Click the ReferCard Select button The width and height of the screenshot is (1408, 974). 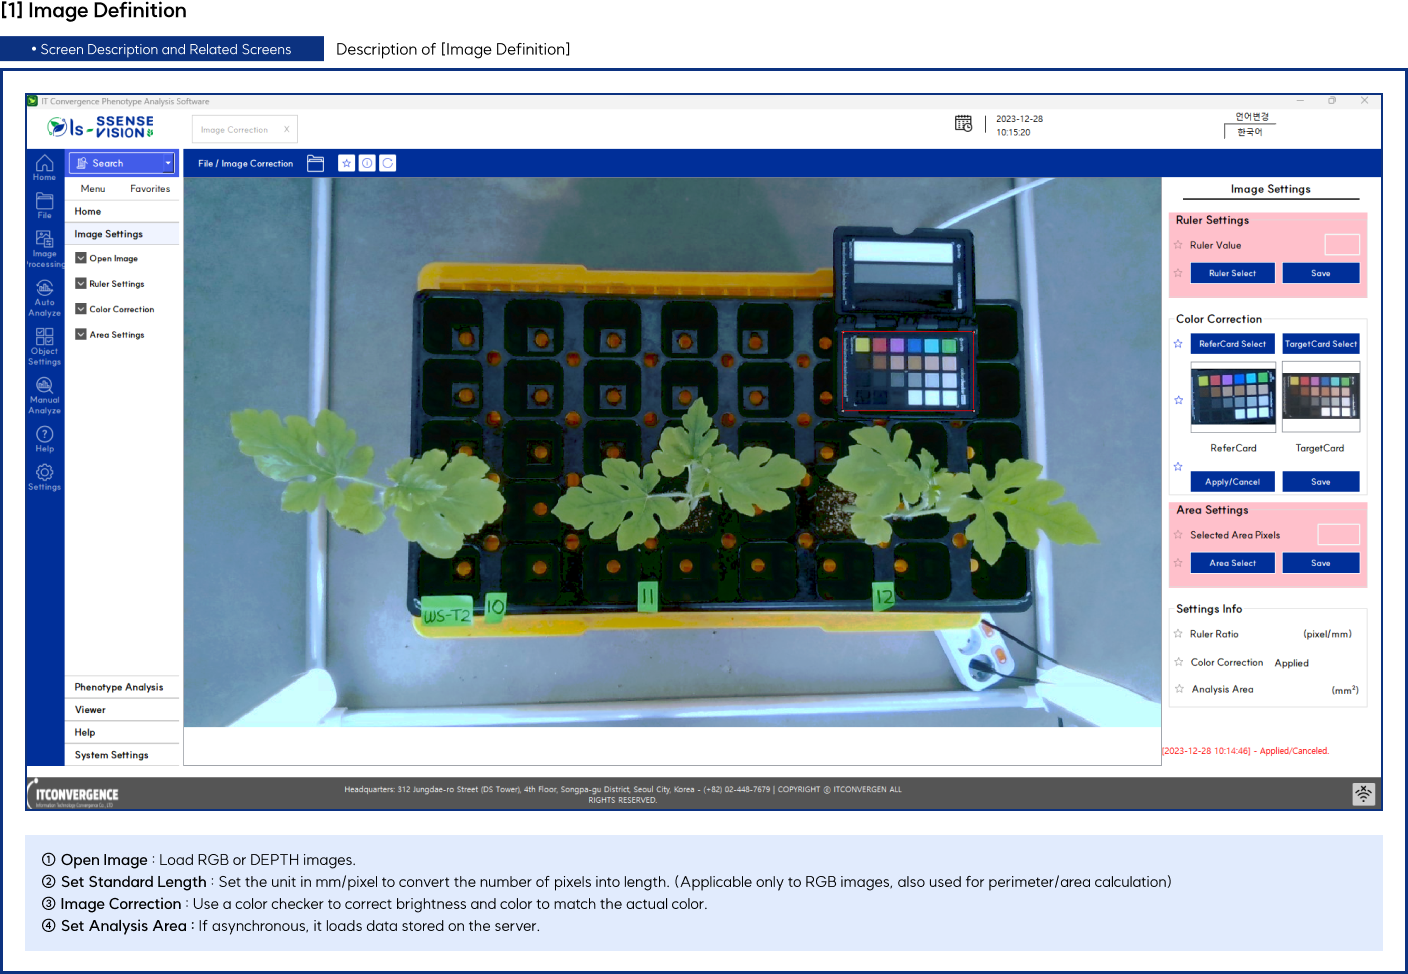1232,343
